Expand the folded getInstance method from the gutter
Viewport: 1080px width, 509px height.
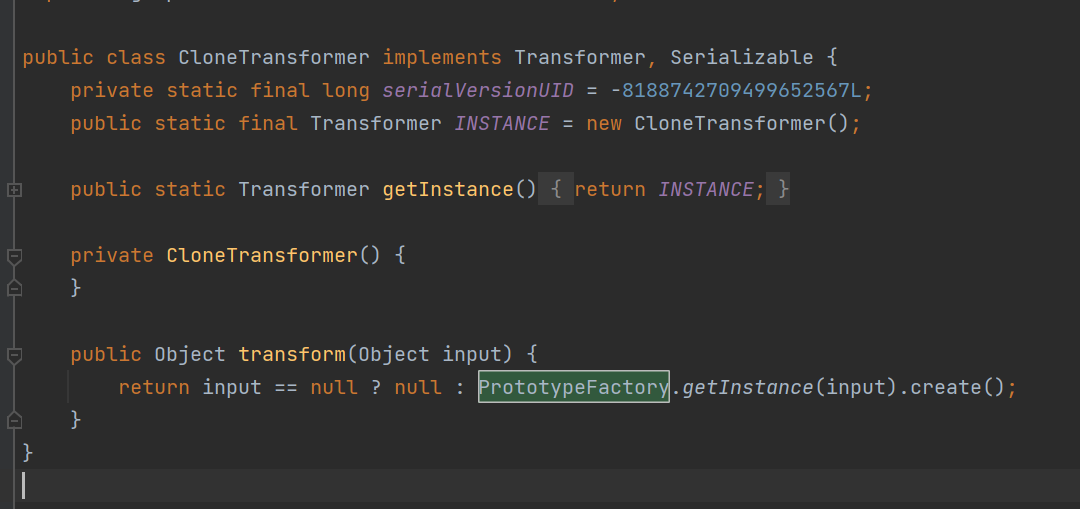(14, 190)
